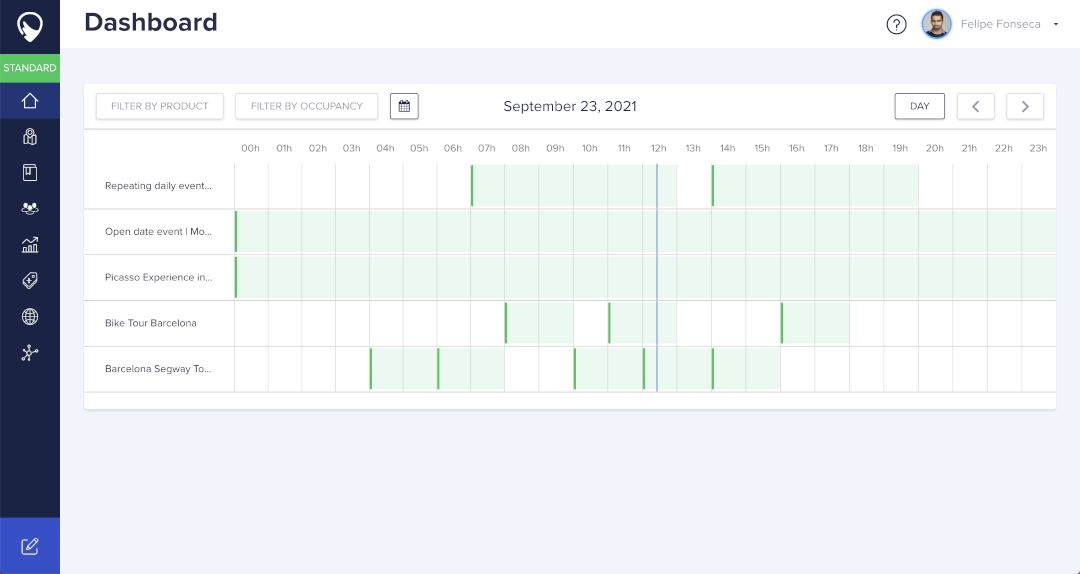Open the map pin sidebar icon
The image size is (1080, 574).
[30, 137]
